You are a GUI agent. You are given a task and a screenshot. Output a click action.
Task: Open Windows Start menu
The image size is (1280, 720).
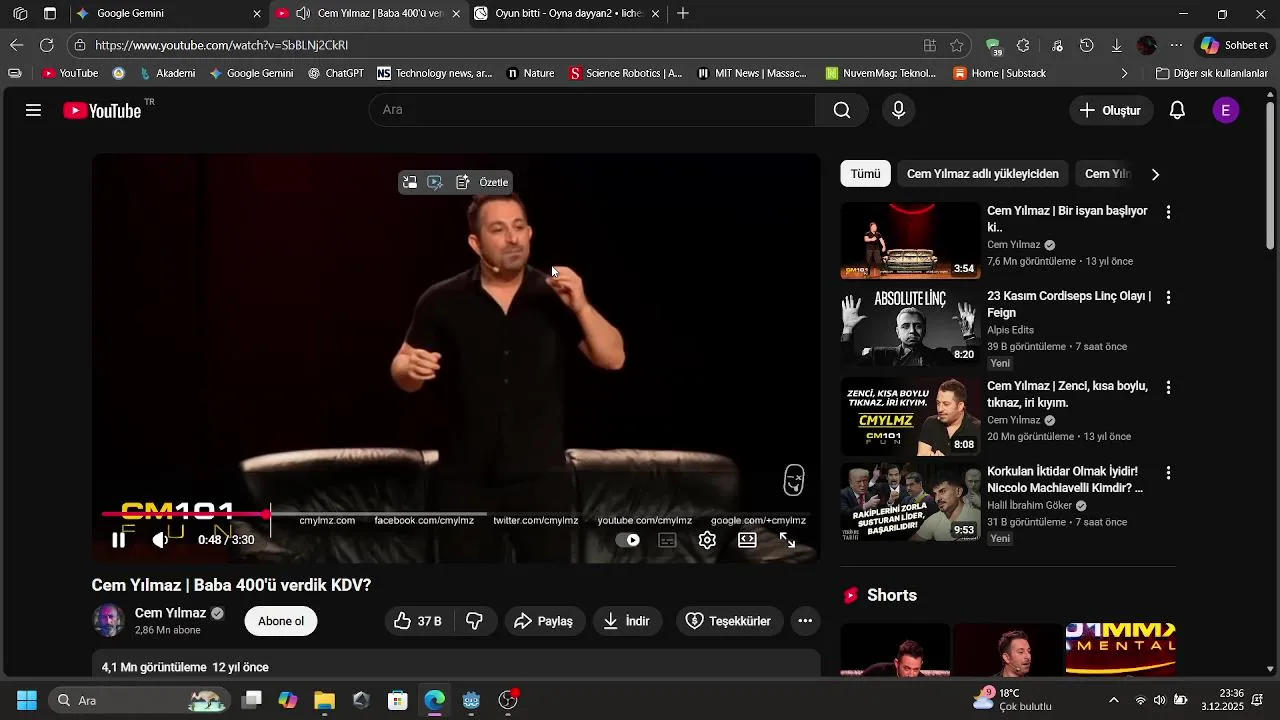coord(27,700)
